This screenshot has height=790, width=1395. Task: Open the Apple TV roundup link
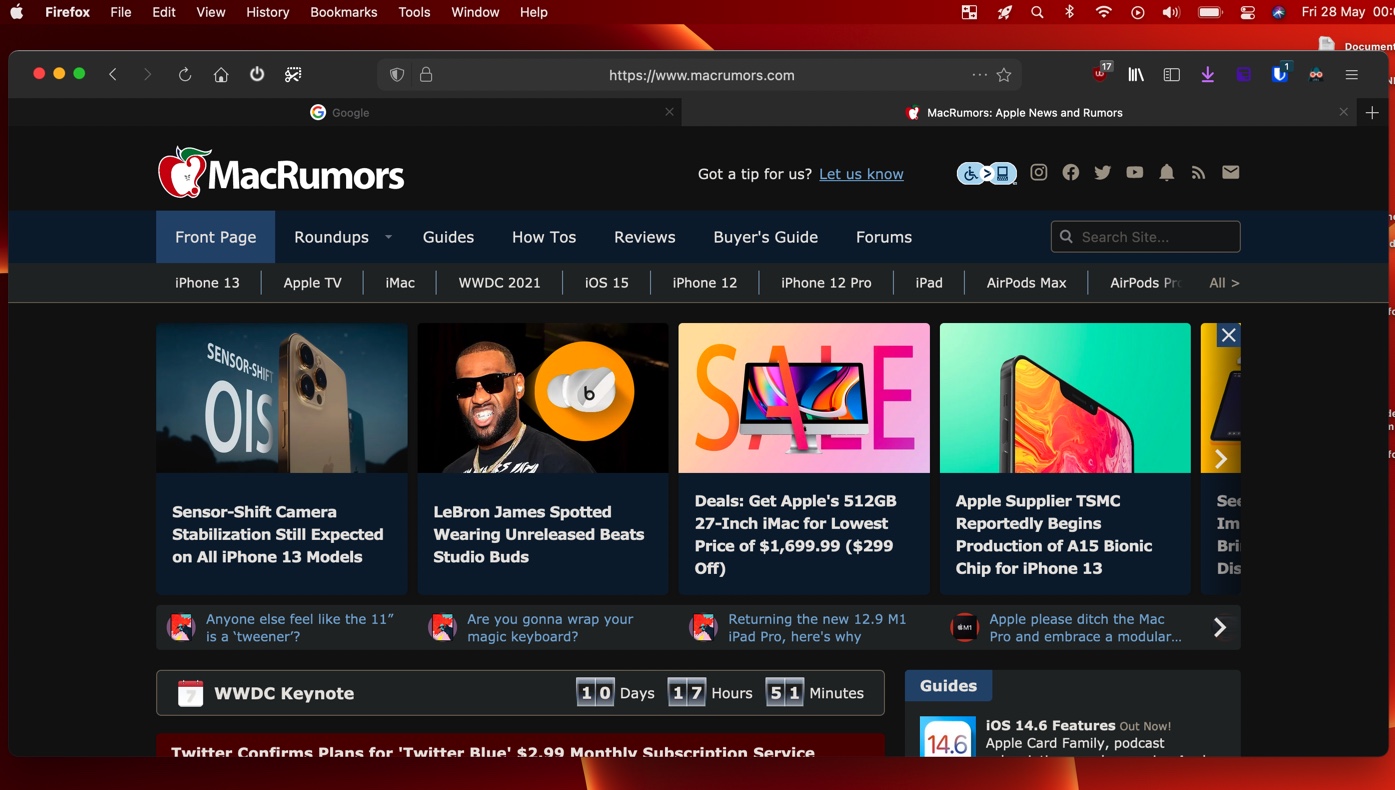[312, 283]
